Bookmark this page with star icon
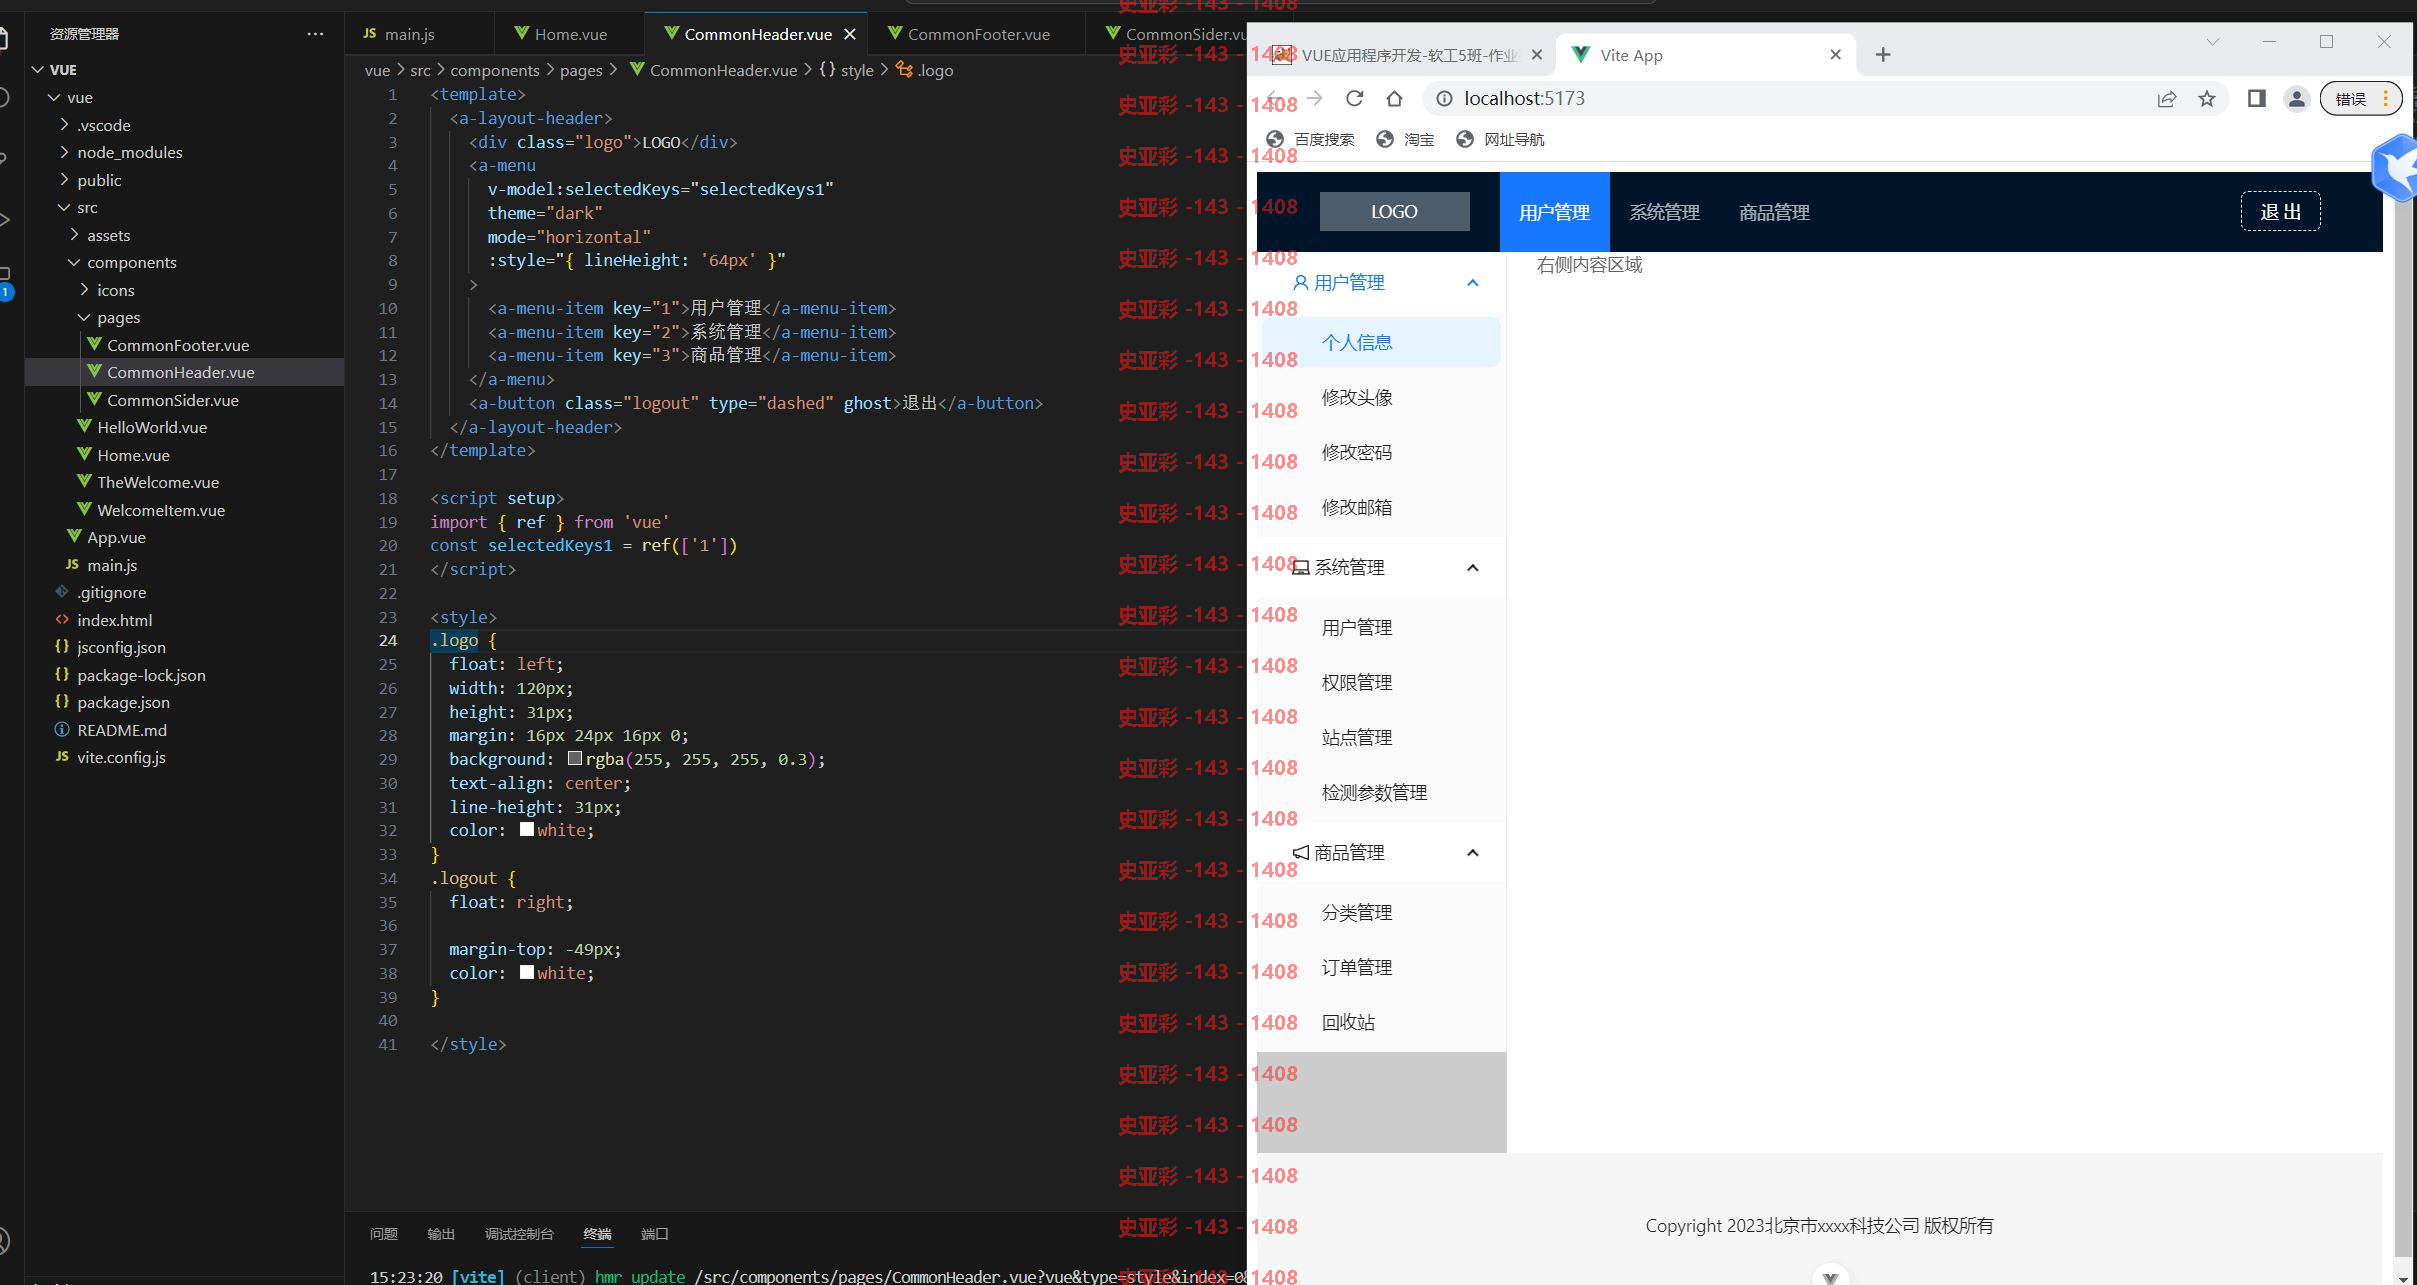The height and width of the screenshot is (1285, 2417). pyautogui.click(x=2207, y=98)
